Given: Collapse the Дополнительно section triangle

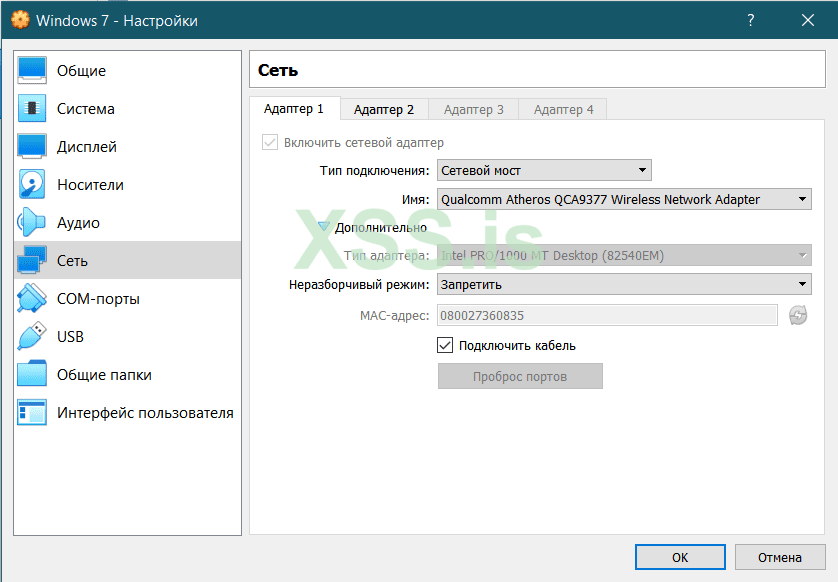Looking at the screenshot, I should pos(323,227).
